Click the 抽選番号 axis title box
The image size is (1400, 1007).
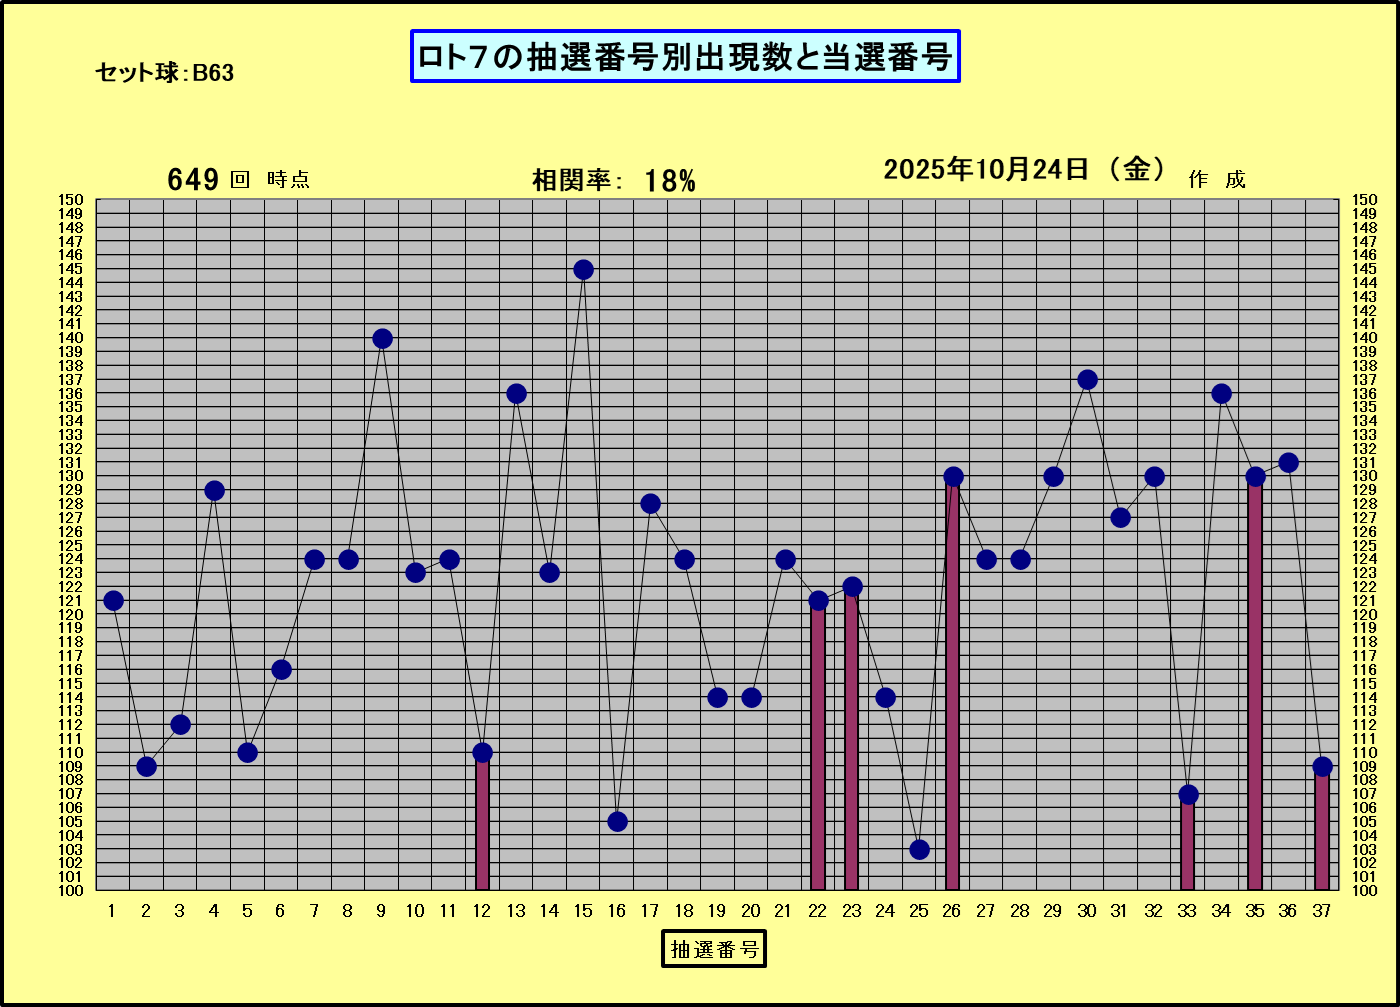[713, 949]
